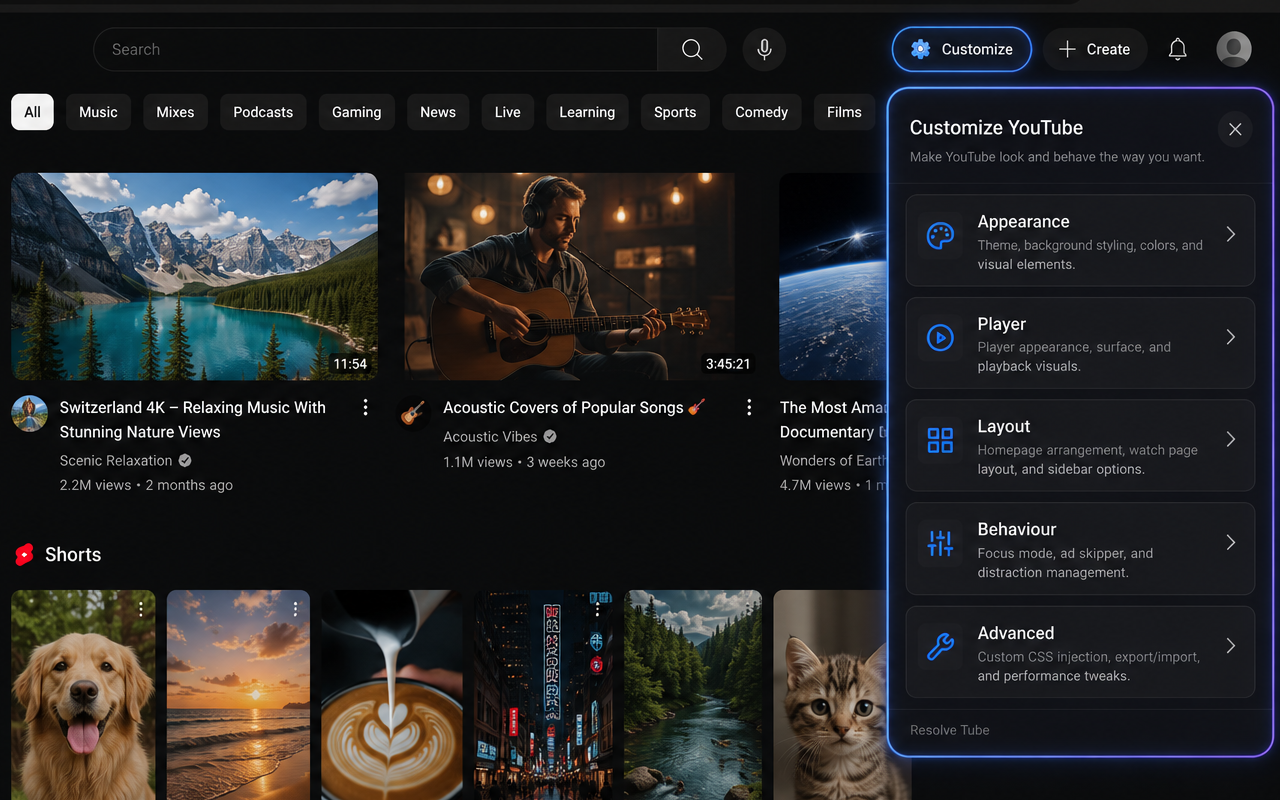Expand the Behaviour section chevron
The width and height of the screenshot is (1280, 800).
1231,542
